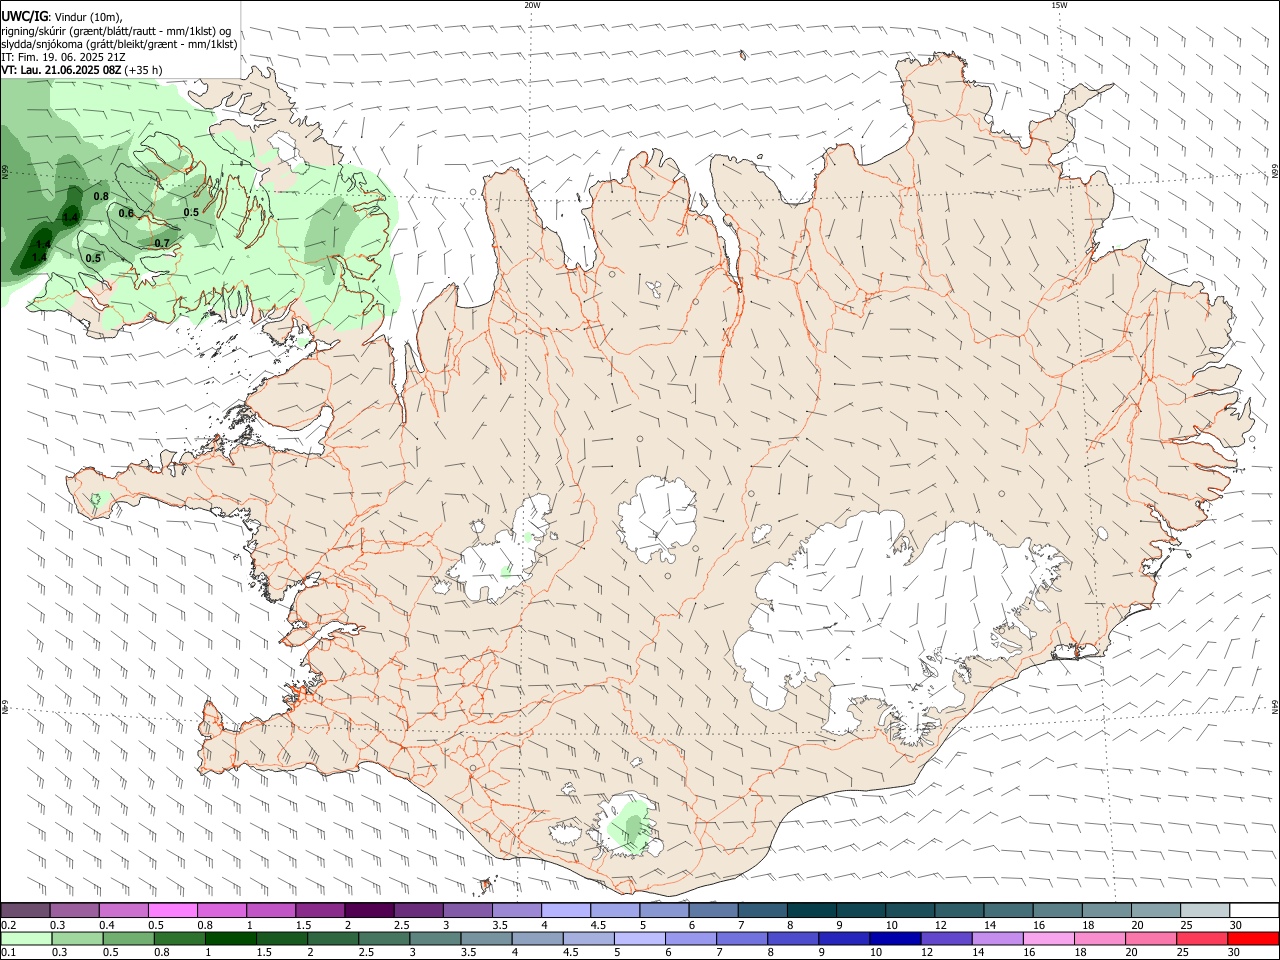The width and height of the screenshot is (1280, 960).
Task: Select the darkest purple swatch labeled 2 in upper legend
Action: 368,910
